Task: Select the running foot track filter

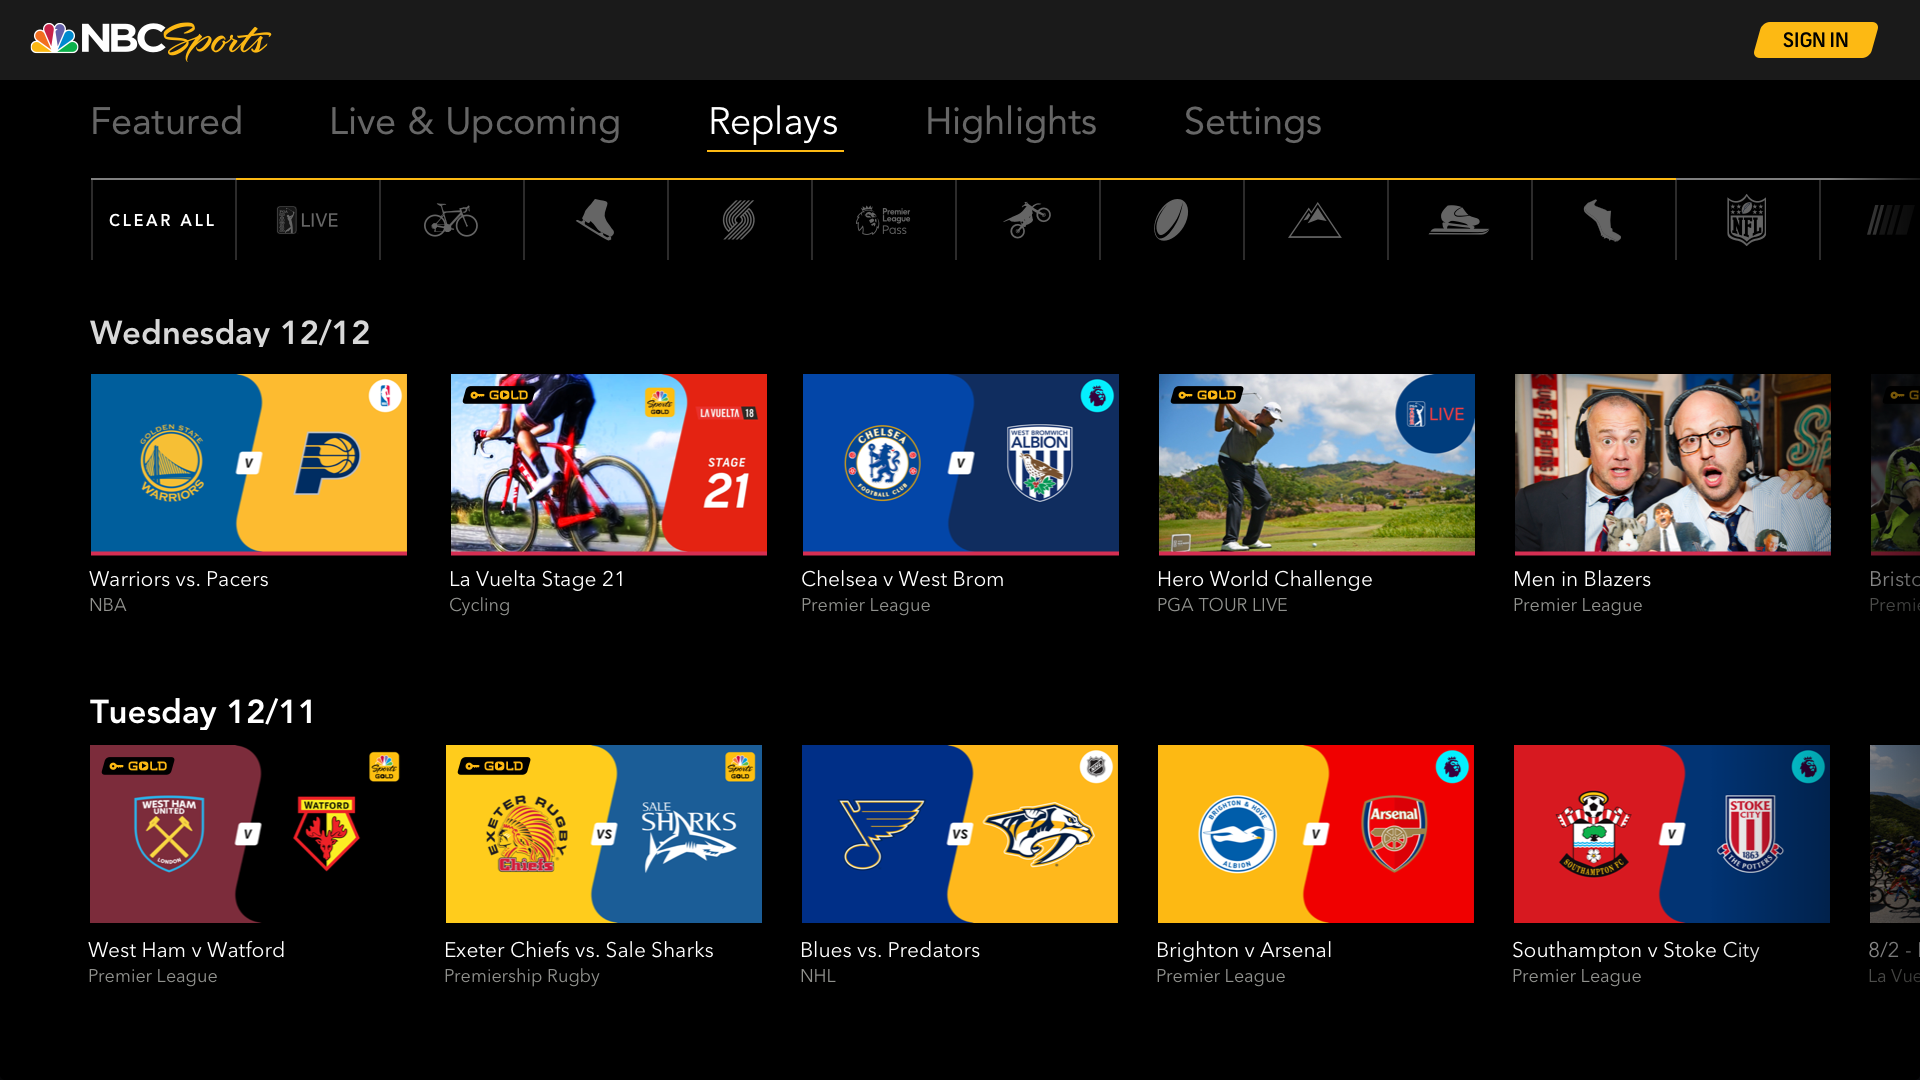Action: coord(1603,220)
